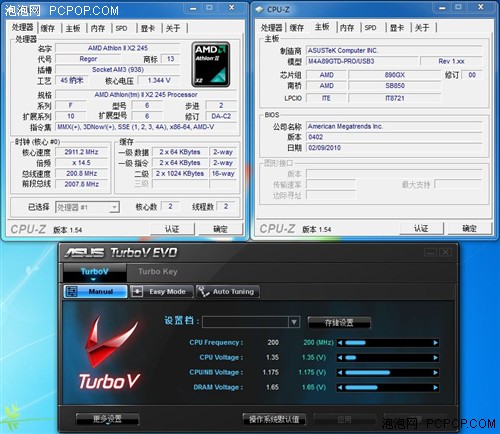Click the 操作系统默认值 OS default button
The width and height of the screenshot is (500, 434).
(274, 419)
